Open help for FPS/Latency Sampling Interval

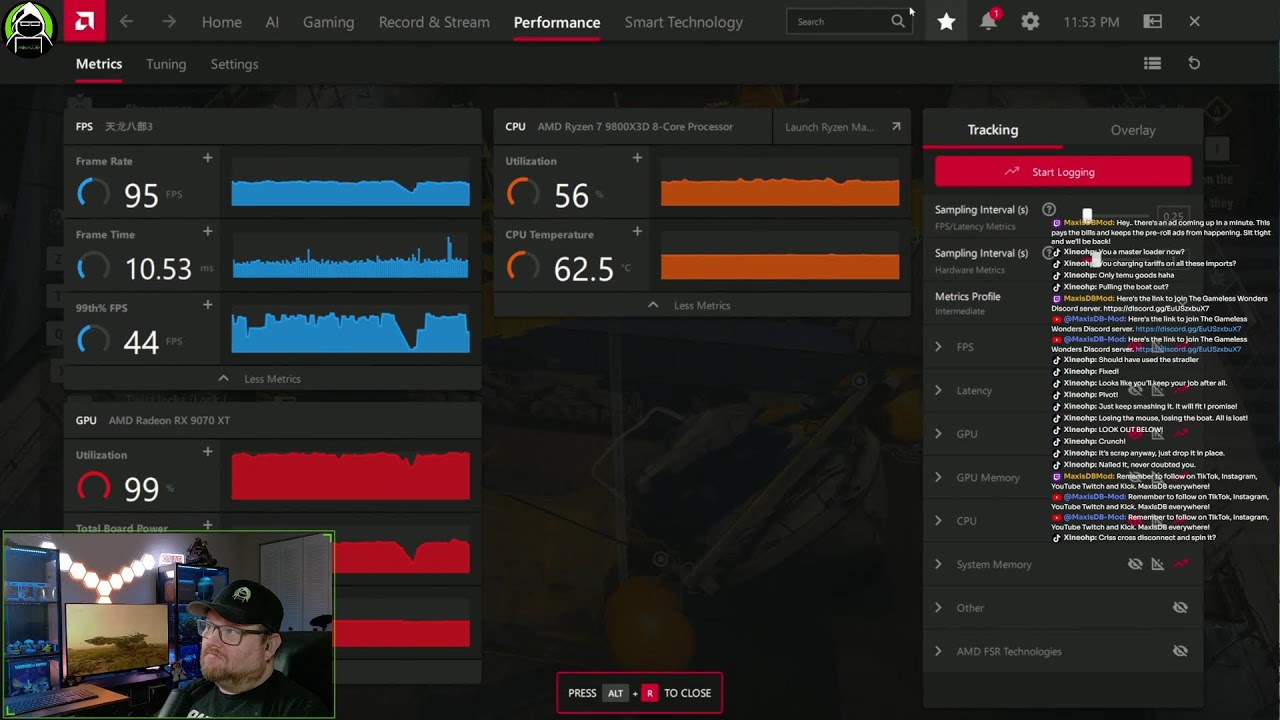tap(1049, 210)
